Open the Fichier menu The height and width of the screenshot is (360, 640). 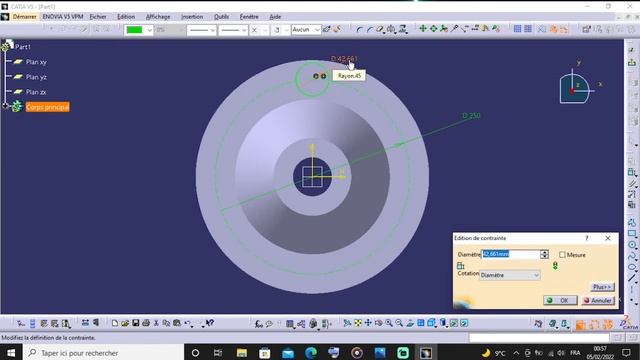(x=98, y=17)
